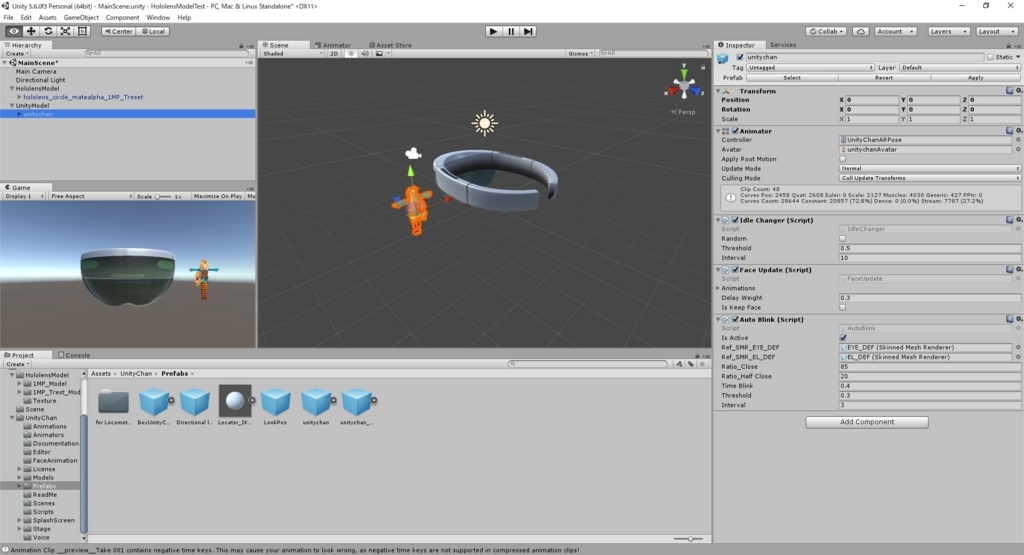
Task: Toggle the Animator component enabled checkbox
Action: tap(735, 131)
